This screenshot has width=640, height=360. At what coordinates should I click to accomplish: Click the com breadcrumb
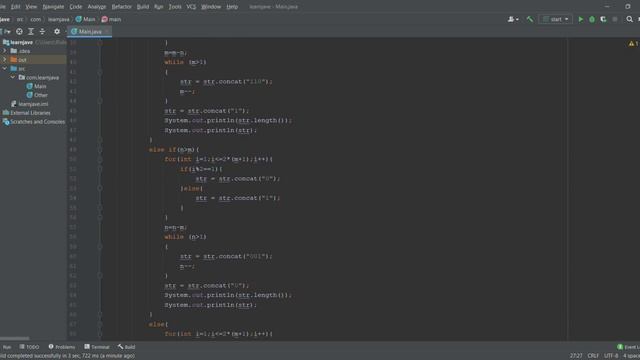(x=36, y=19)
